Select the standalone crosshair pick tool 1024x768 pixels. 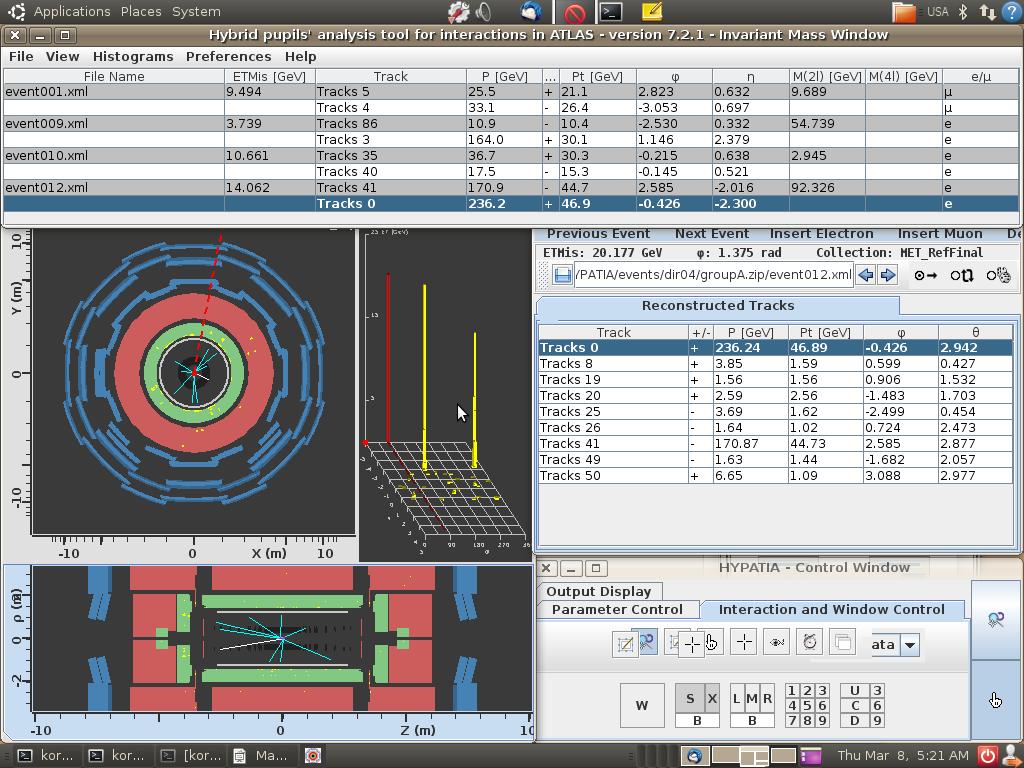tap(743, 643)
